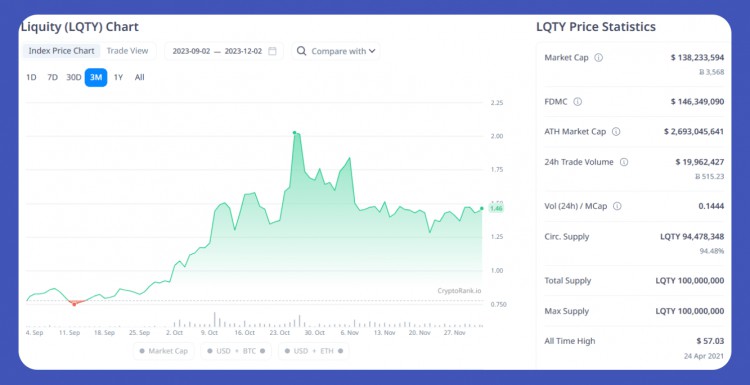Screen dimensions: 750x385
Task: Click the 2.25 price axis label
Action: coord(496,103)
